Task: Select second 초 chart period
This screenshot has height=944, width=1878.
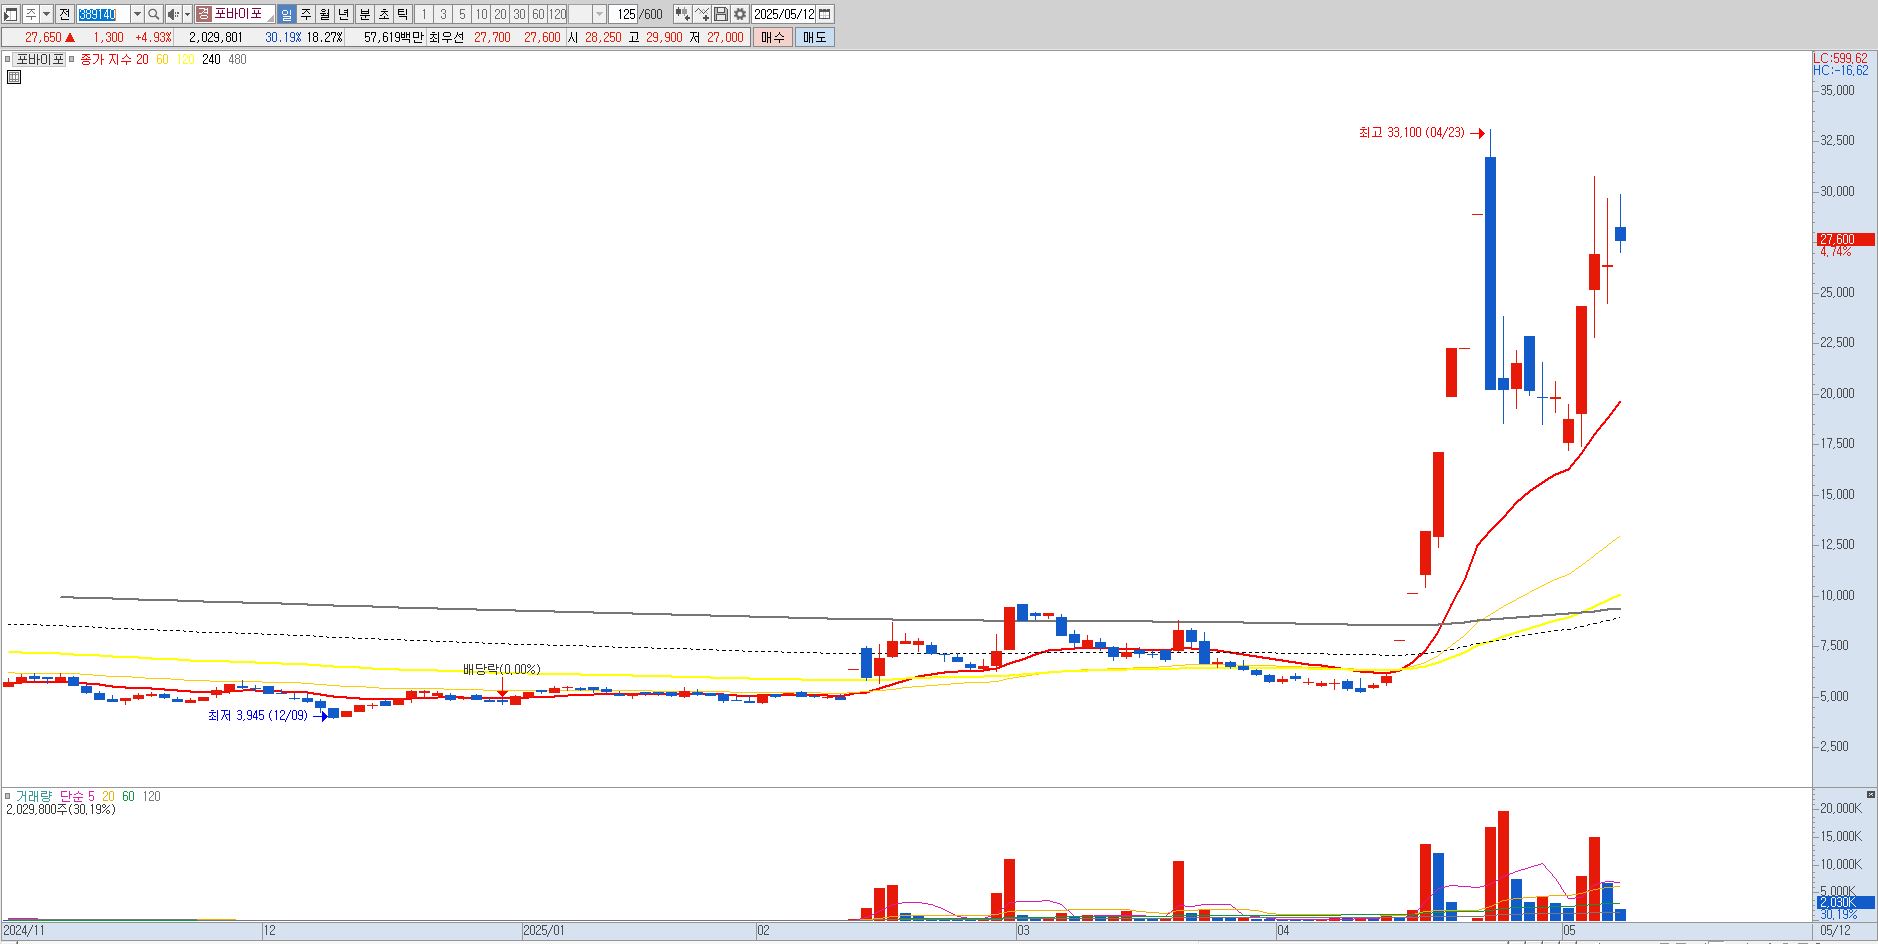Action: coord(384,14)
